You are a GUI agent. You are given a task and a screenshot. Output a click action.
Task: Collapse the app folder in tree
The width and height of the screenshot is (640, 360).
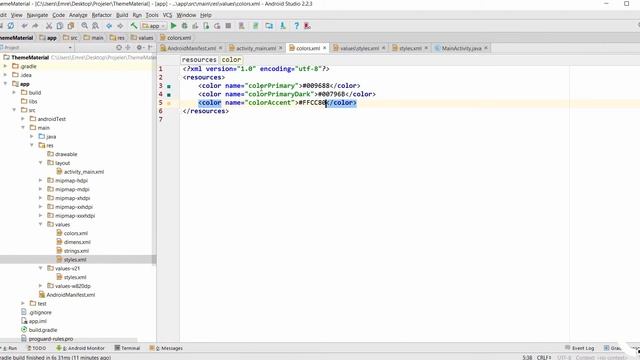pos(5,84)
